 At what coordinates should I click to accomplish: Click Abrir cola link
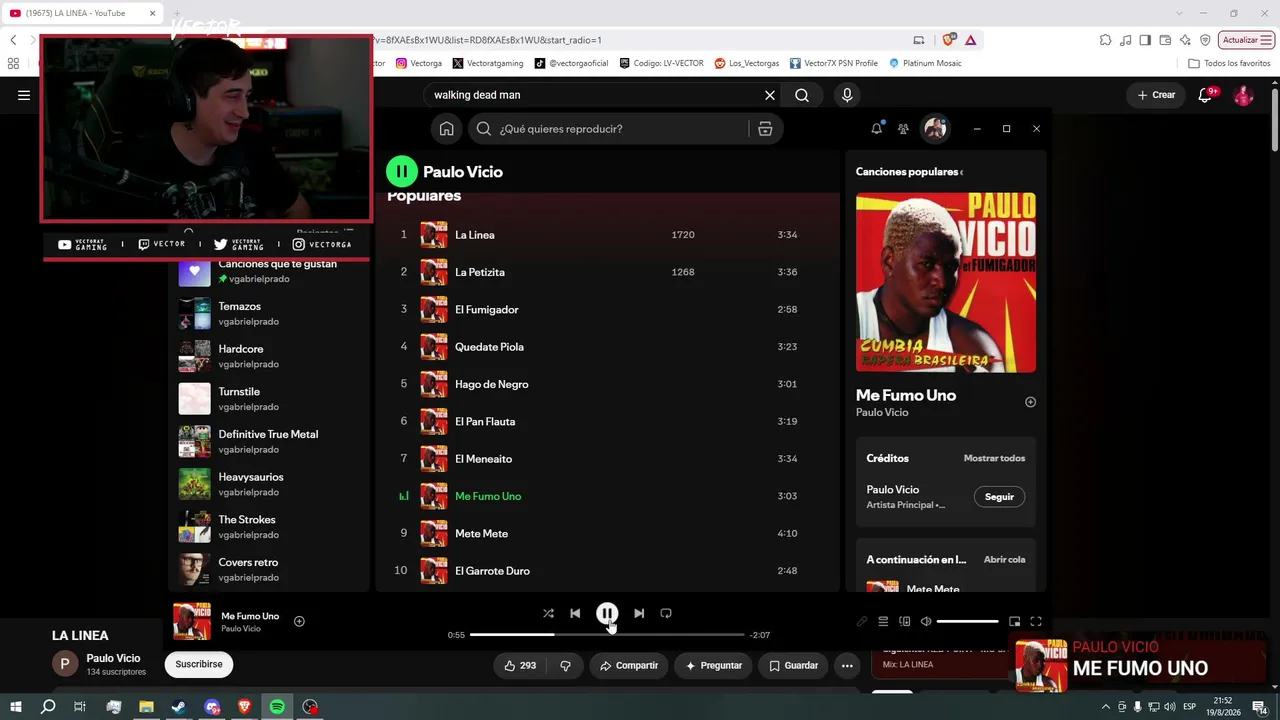coord(1004,560)
